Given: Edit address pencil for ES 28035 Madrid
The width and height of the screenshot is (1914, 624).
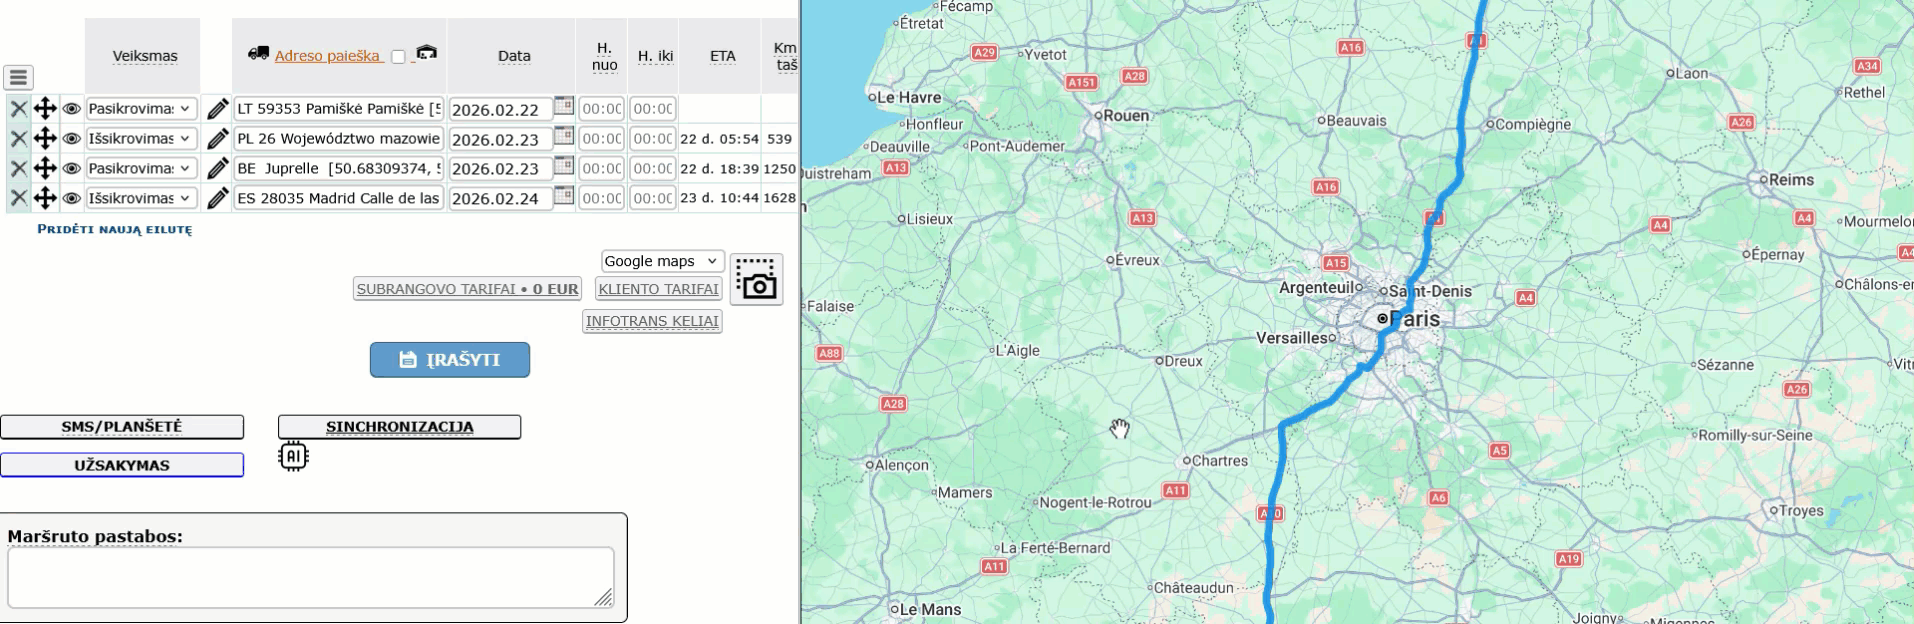Looking at the screenshot, I should (217, 198).
